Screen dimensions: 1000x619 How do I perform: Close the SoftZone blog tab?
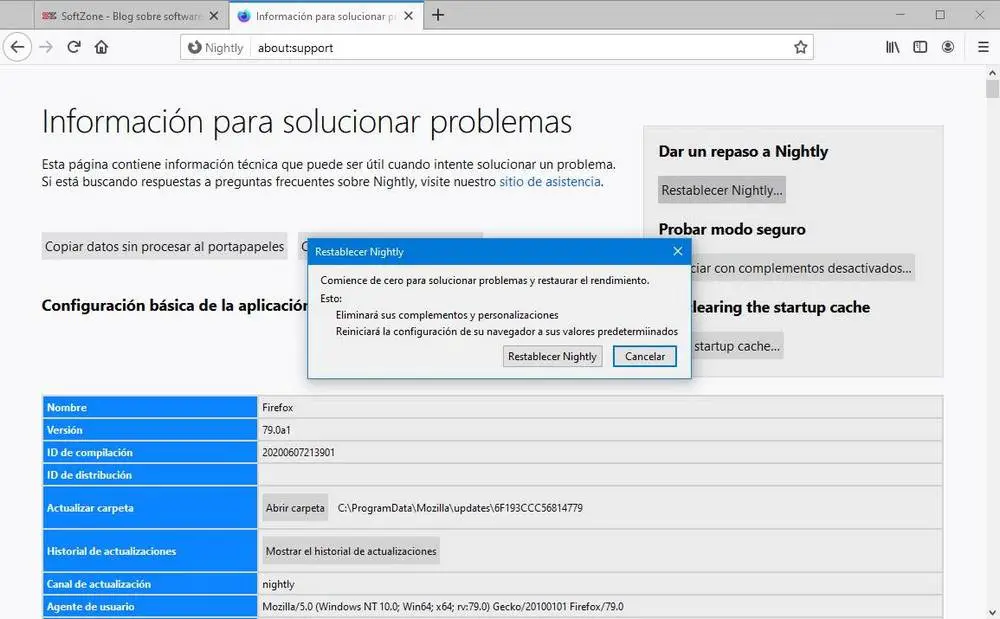tap(214, 16)
